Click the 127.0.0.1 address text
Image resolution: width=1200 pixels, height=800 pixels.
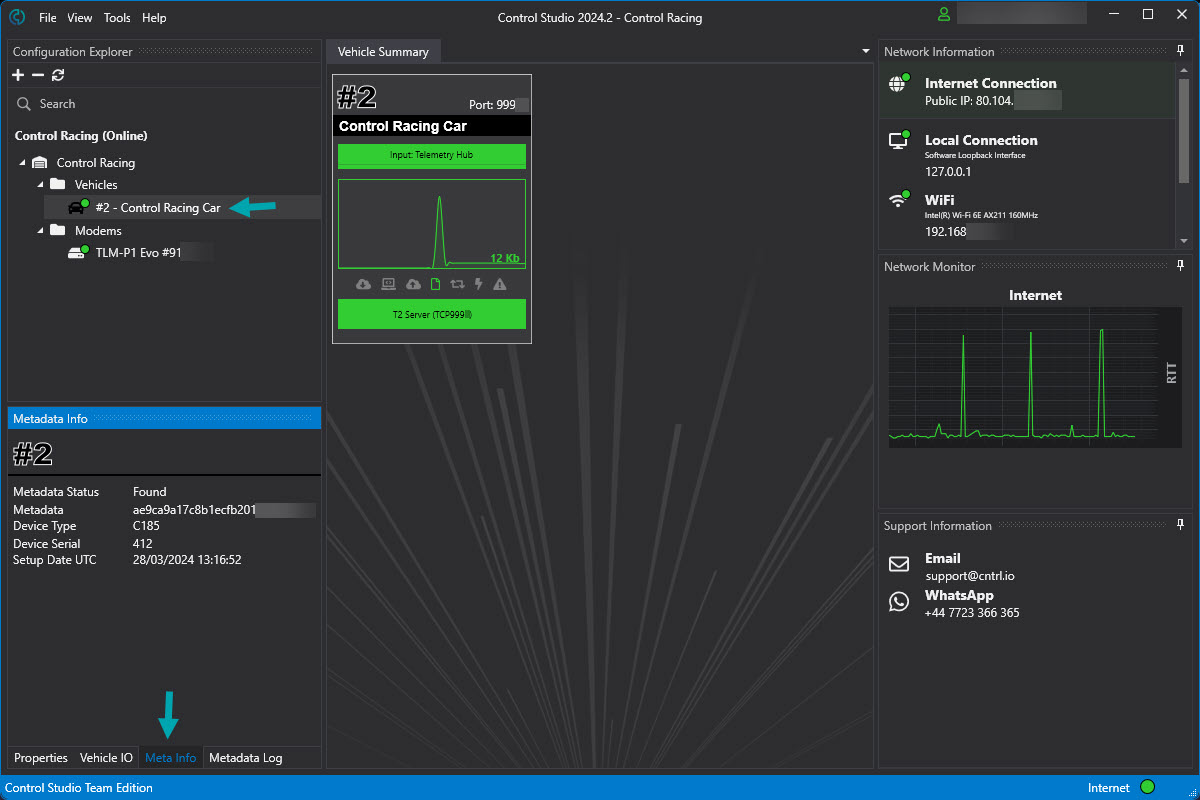click(x=948, y=172)
